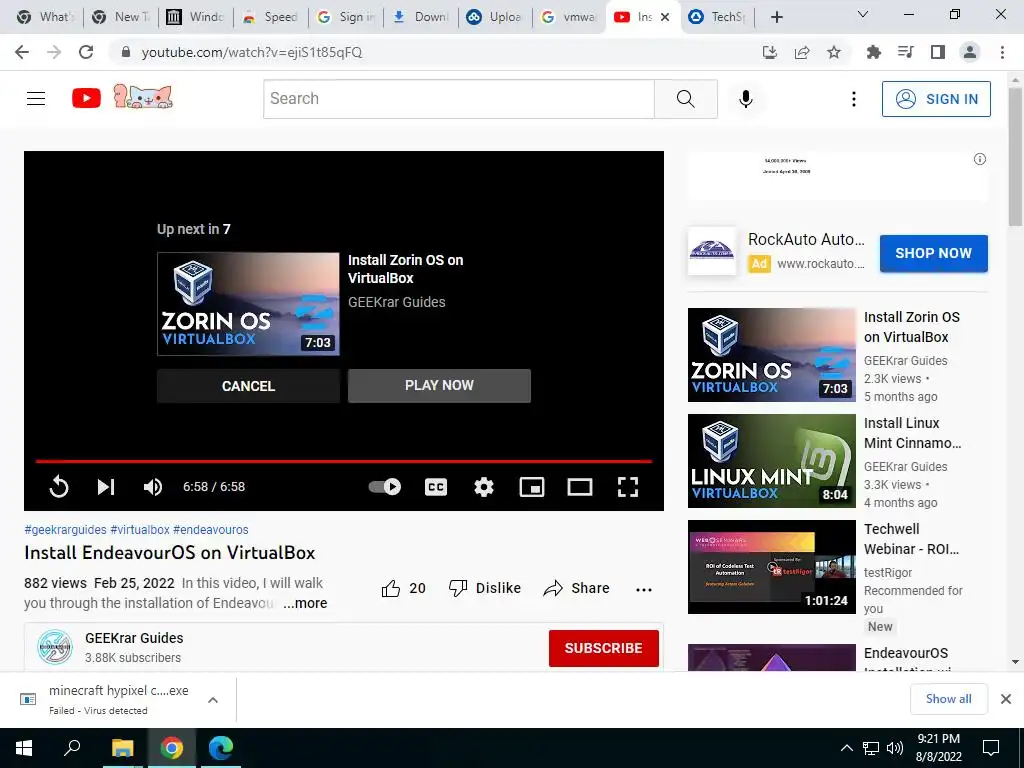Click the YouTube search input field
This screenshot has height=768, width=1024.
458,99
